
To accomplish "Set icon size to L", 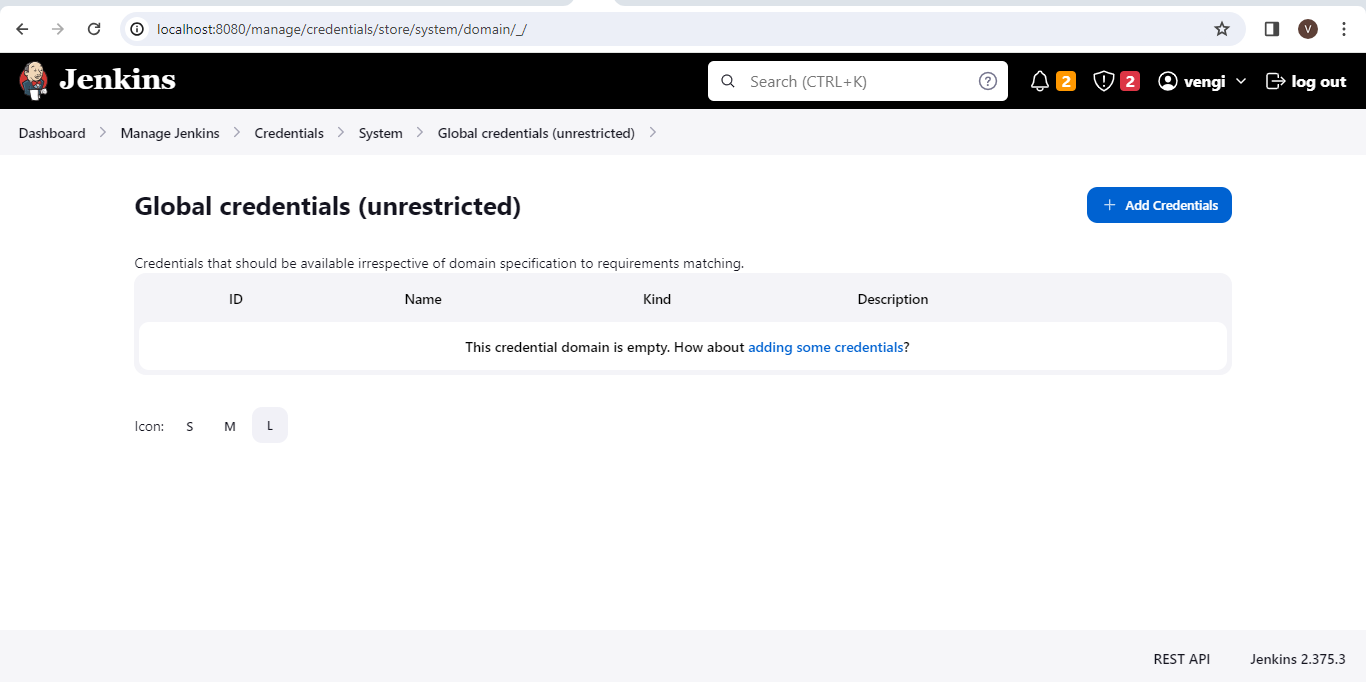I will pyautogui.click(x=270, y=426).
